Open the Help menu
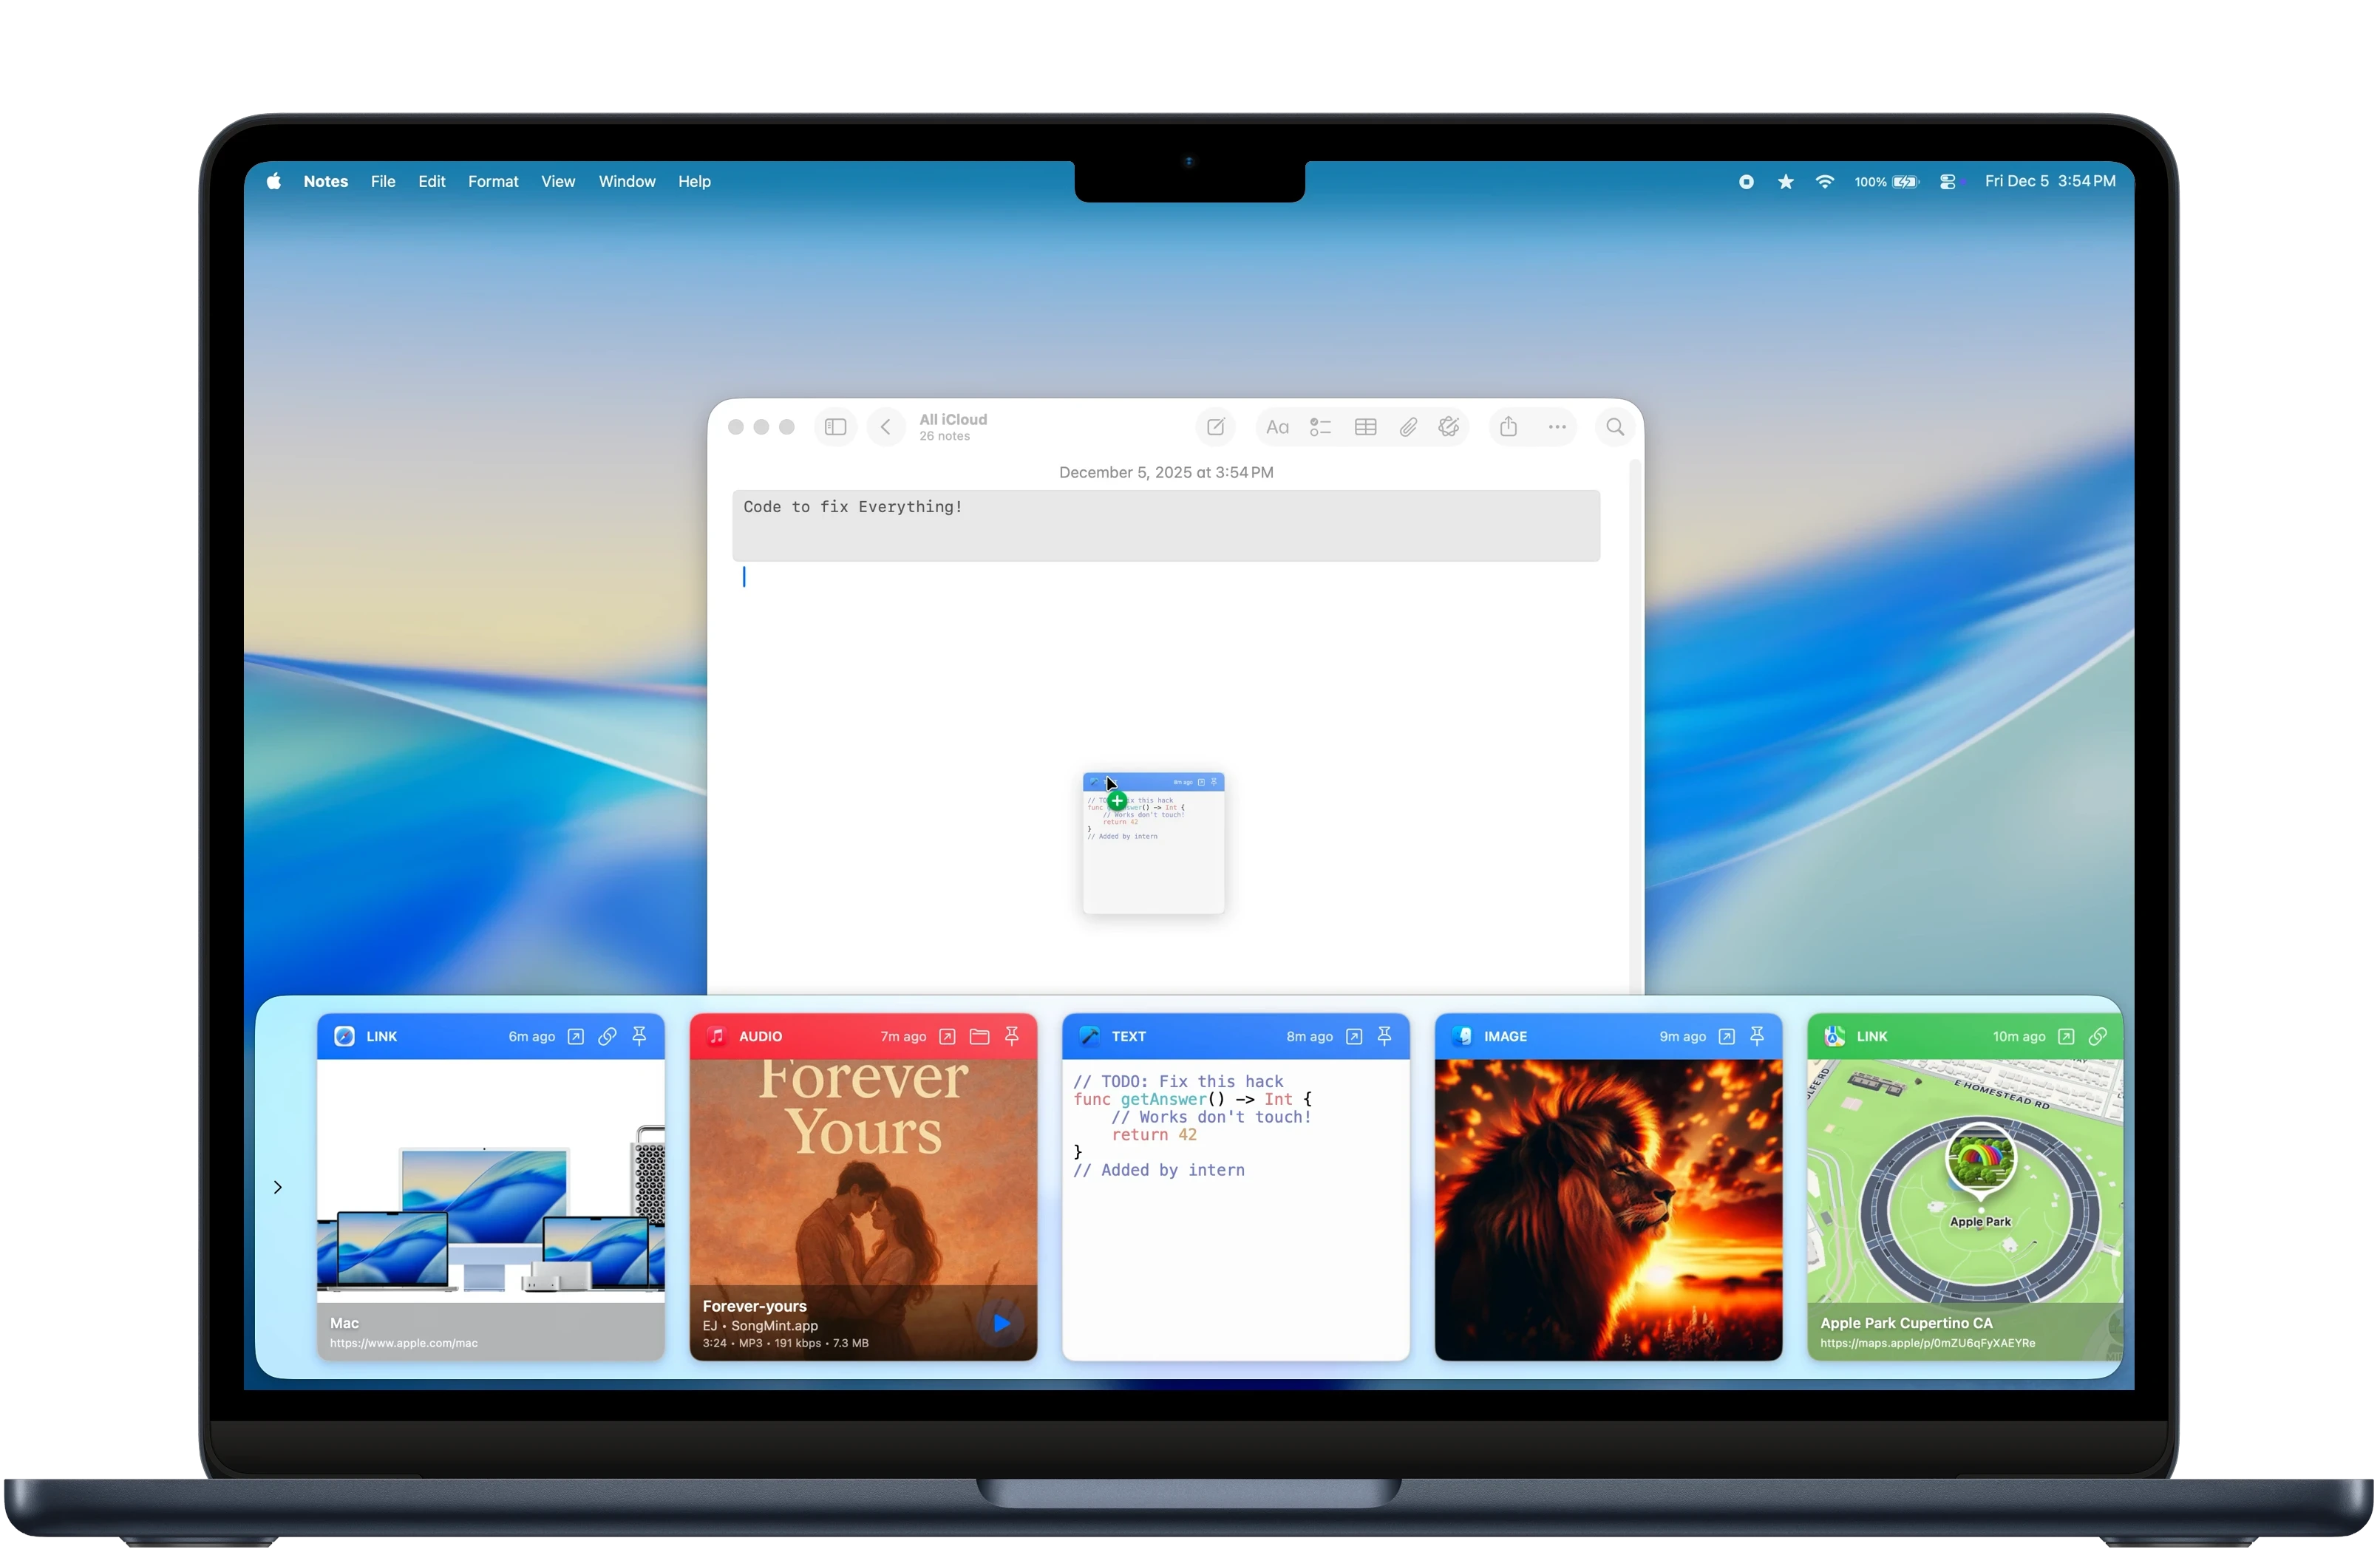 pyautogui.click(x=694, y=181)
